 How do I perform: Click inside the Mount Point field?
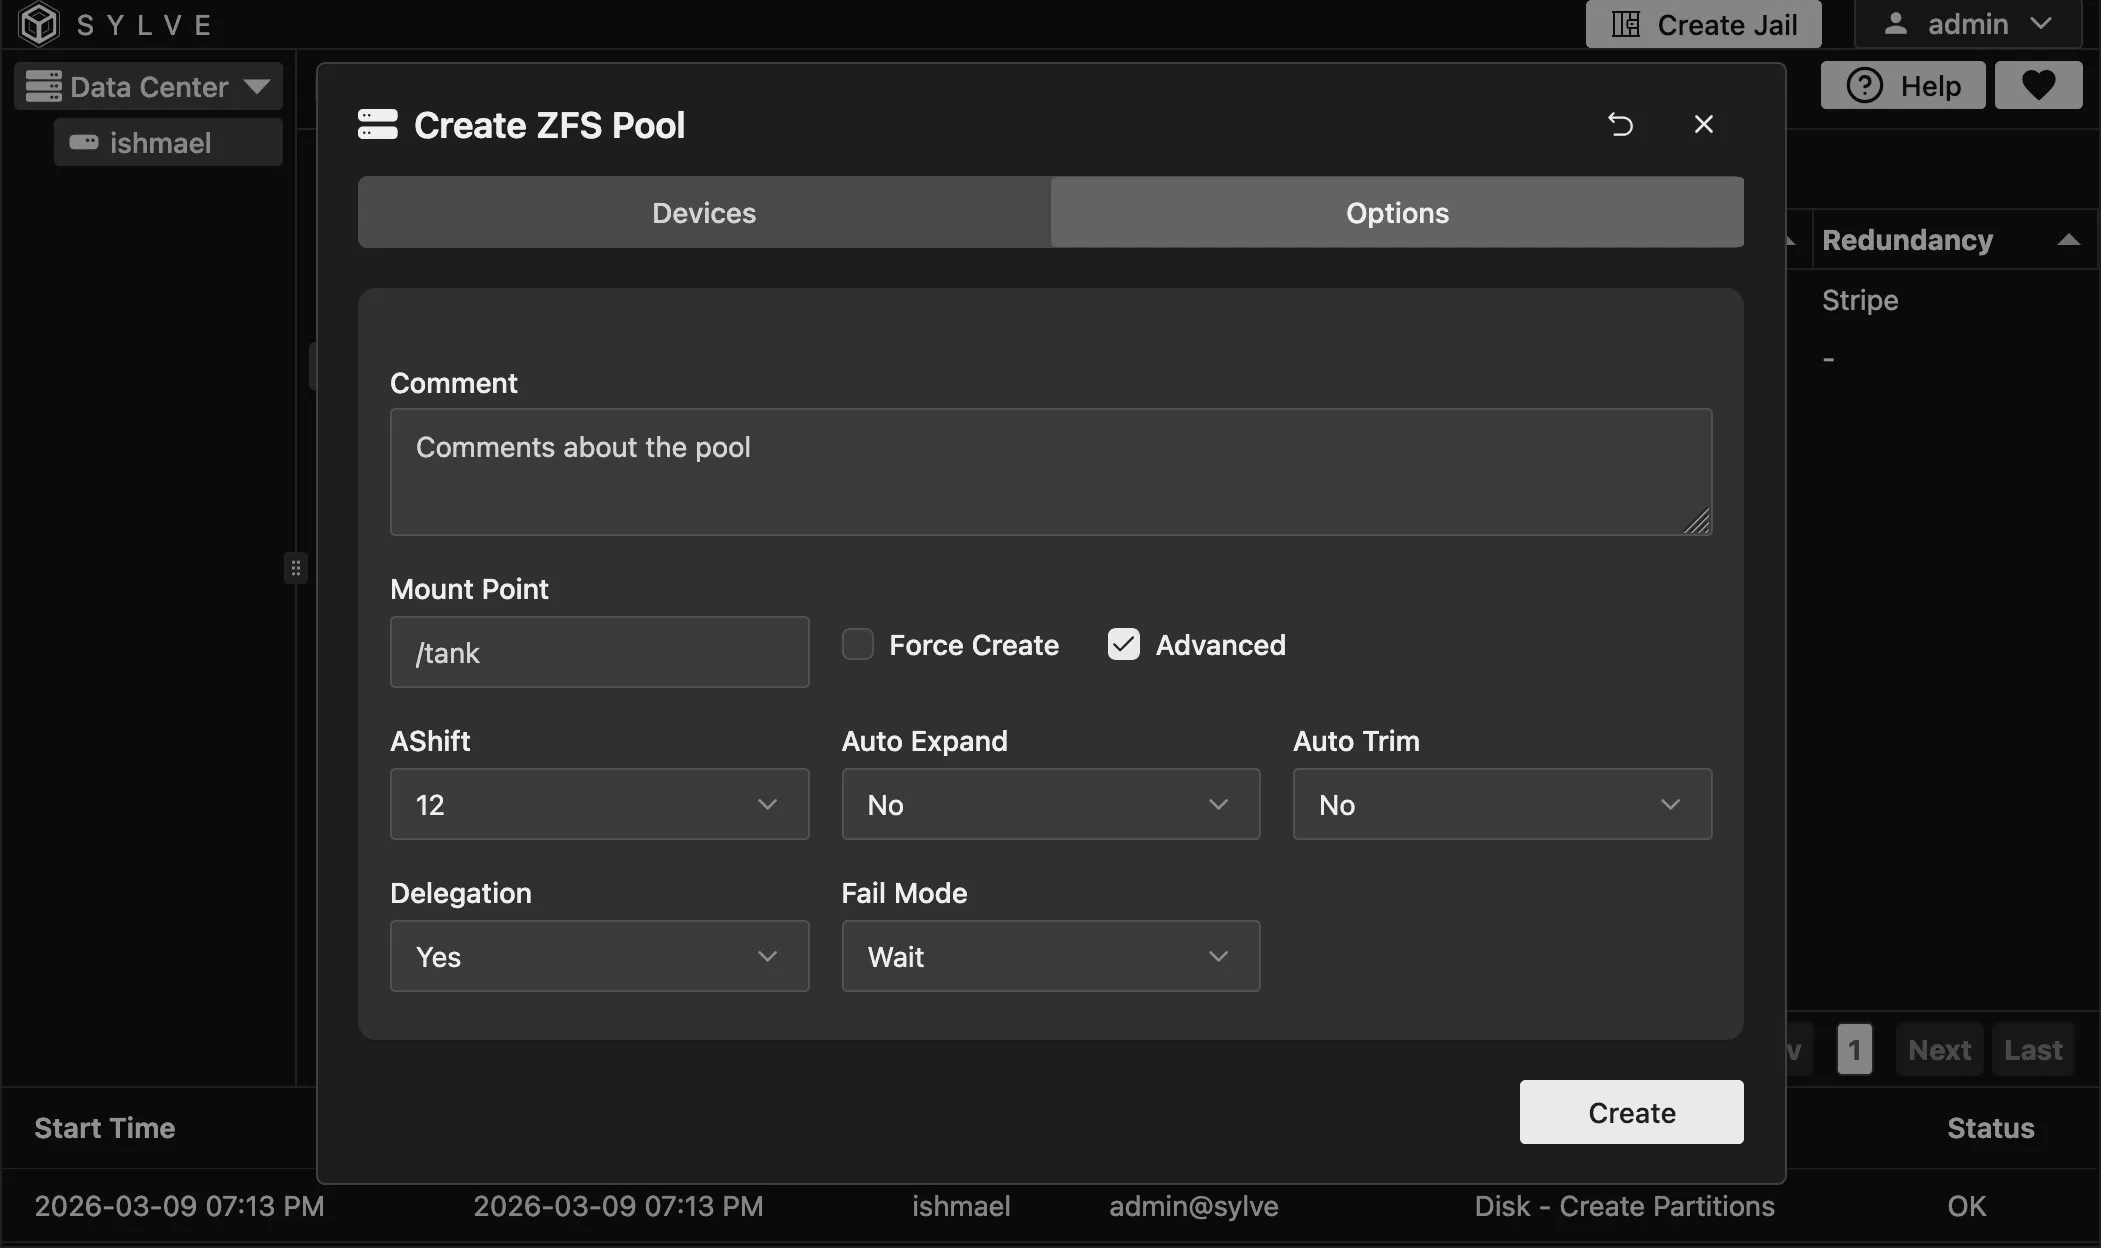[598, 652]
